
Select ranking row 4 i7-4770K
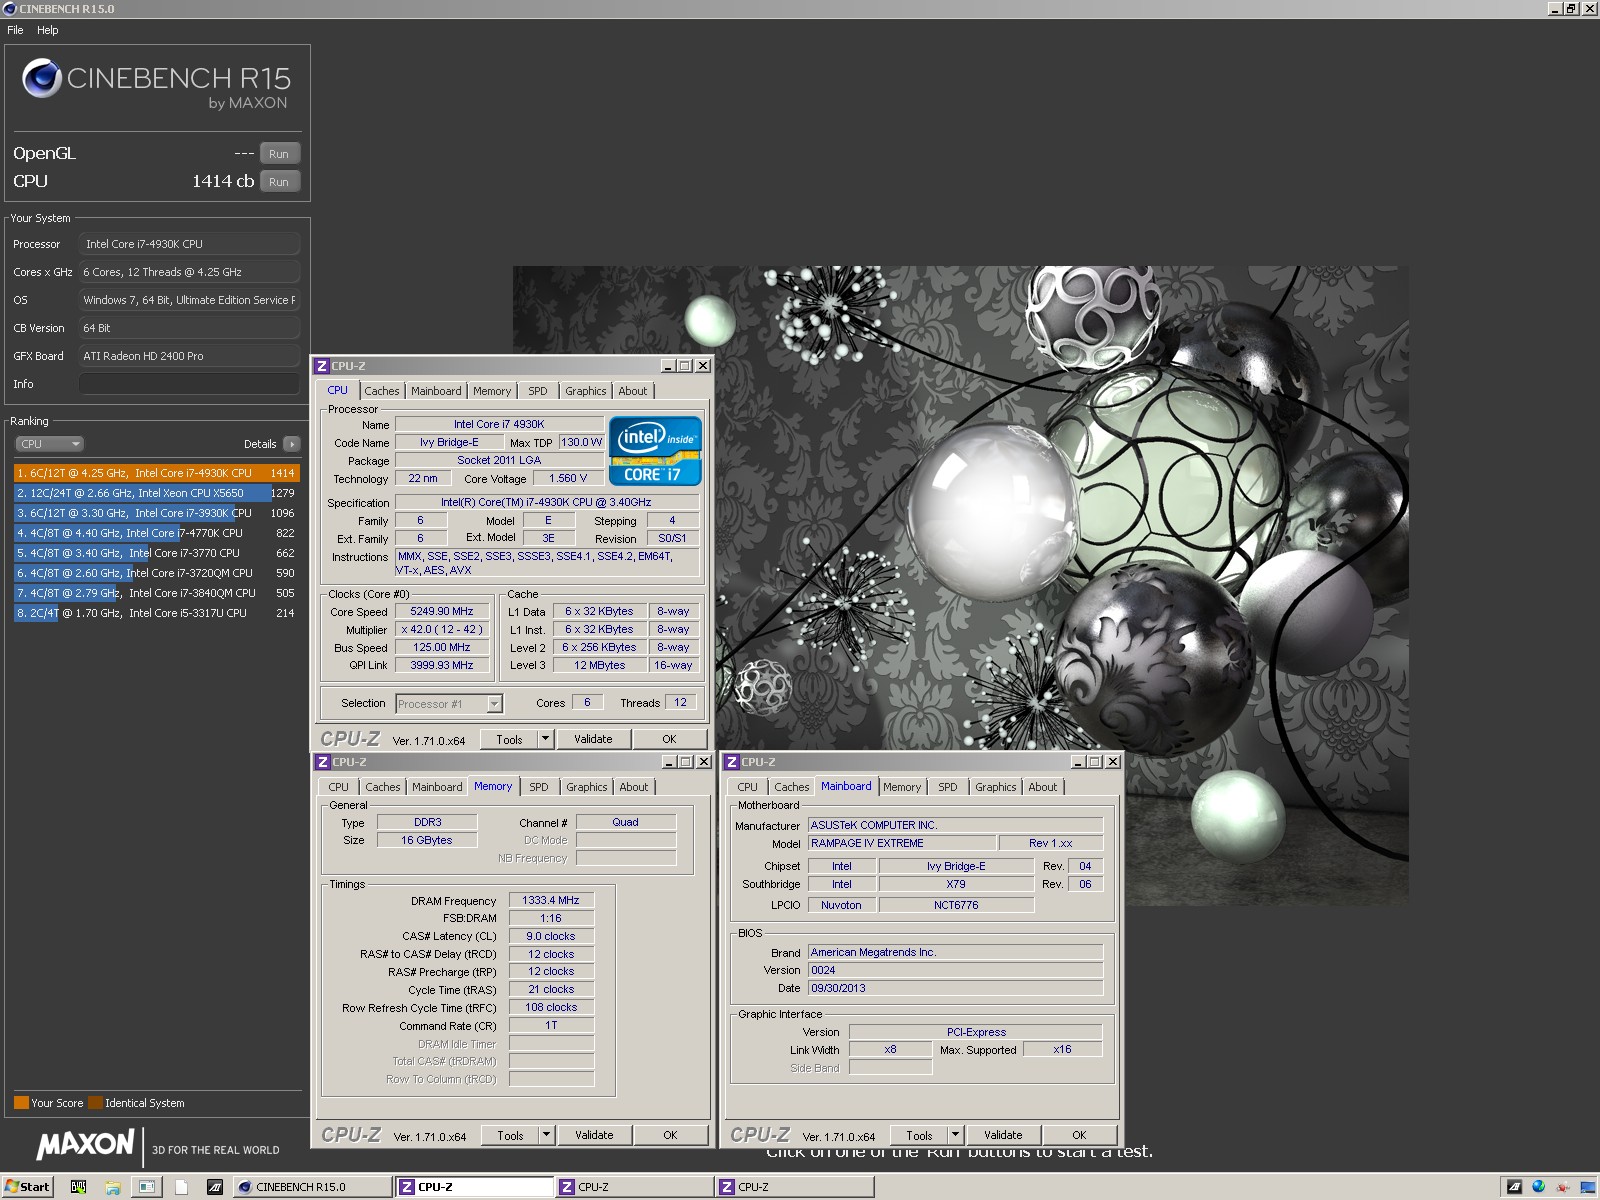pos(156,533)
